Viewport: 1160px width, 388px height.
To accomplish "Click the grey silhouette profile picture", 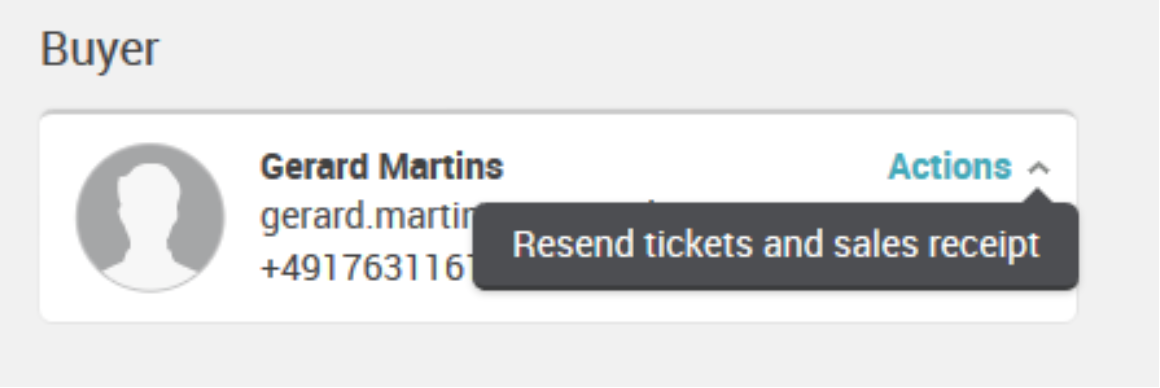I will 150,217.
